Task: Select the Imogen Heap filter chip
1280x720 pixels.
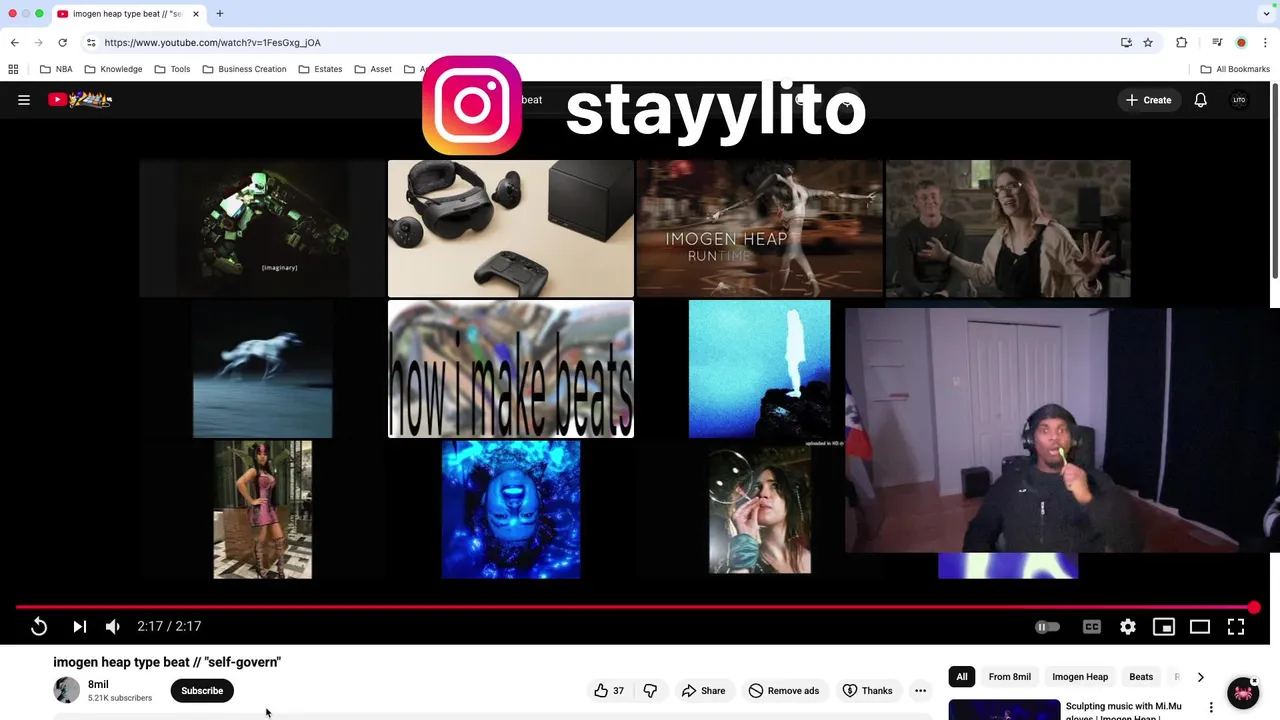Action: [x=1080, y=677]
